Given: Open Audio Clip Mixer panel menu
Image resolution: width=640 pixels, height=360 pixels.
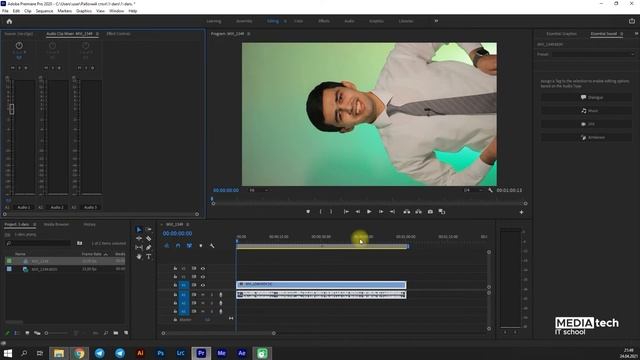Looking at the screenshot, I should pyautogui.click(x=97, y=34).
